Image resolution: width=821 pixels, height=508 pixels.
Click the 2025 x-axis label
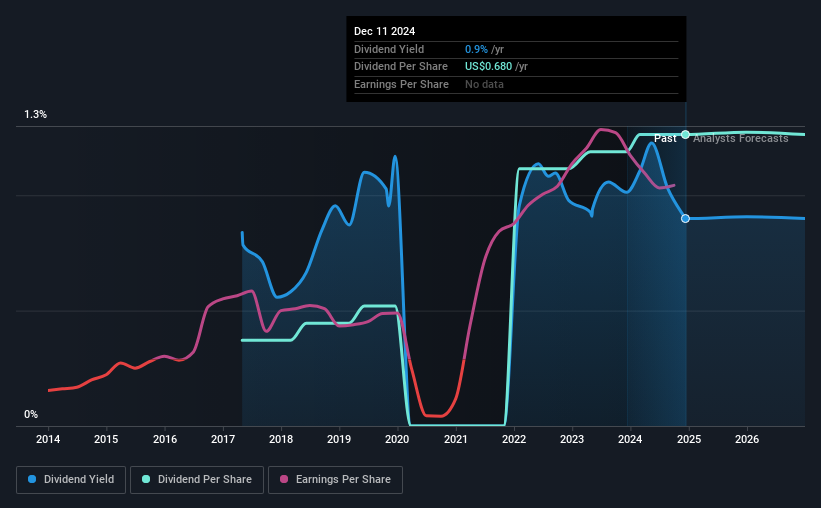689,439
